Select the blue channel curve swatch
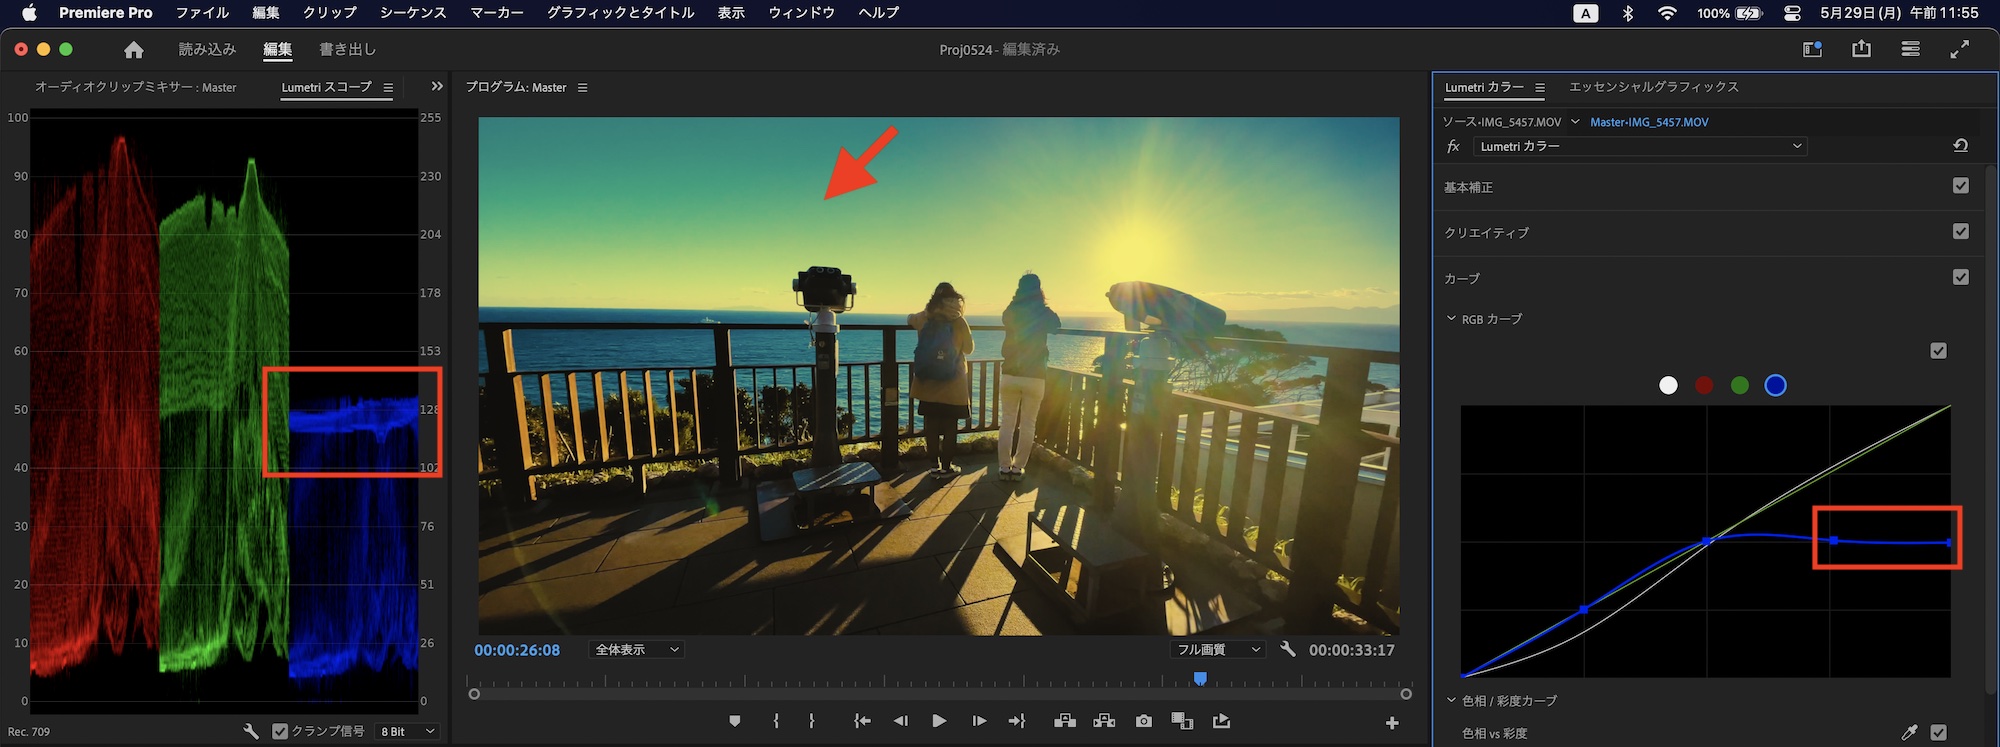The height and width of the screenshot is (747, 2000). [1776, 385]
